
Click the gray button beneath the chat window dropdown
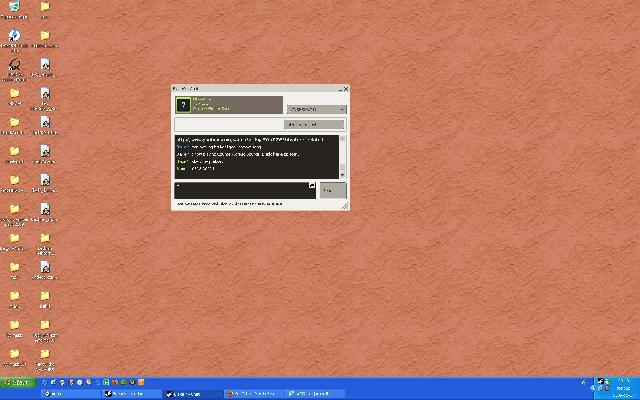tap(314, 124)
